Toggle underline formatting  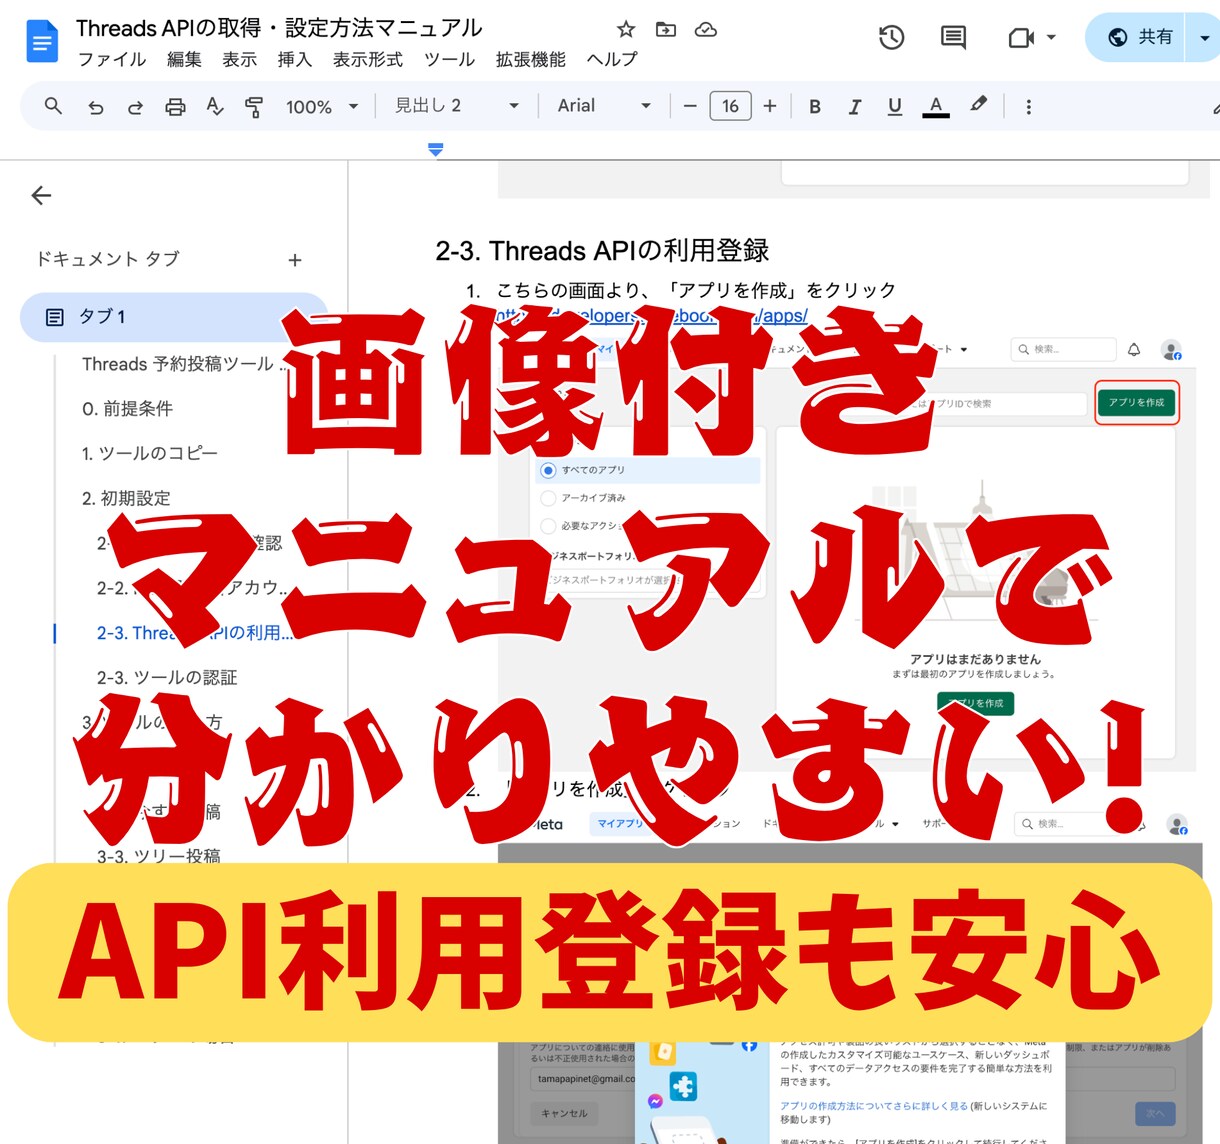895,107
